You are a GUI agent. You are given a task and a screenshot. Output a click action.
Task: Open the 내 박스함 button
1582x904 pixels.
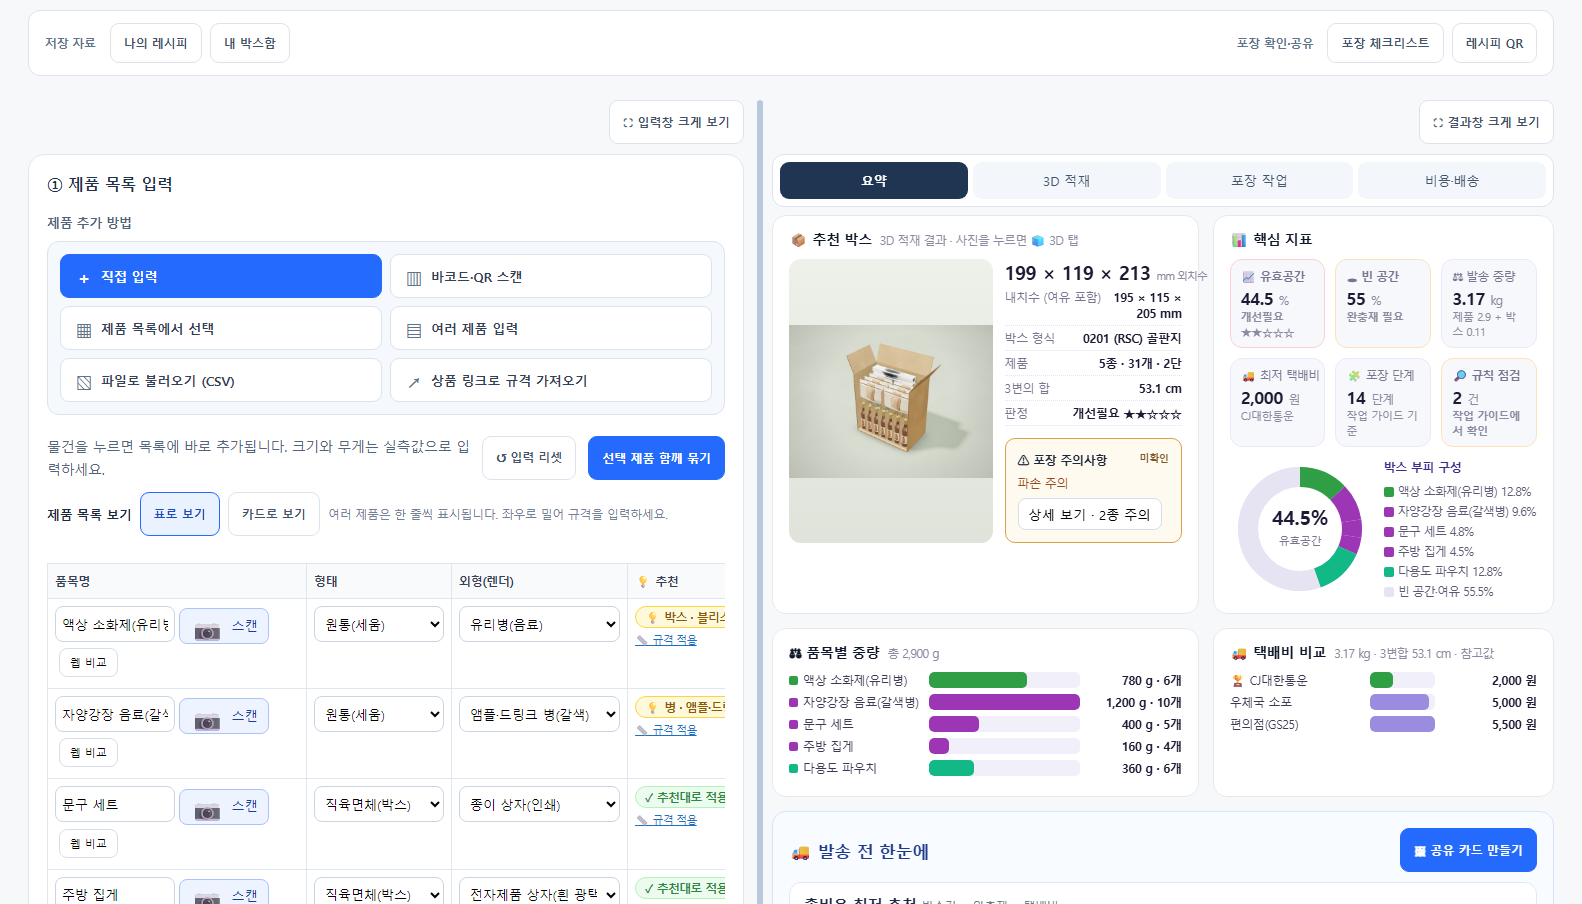coord(250,43)
